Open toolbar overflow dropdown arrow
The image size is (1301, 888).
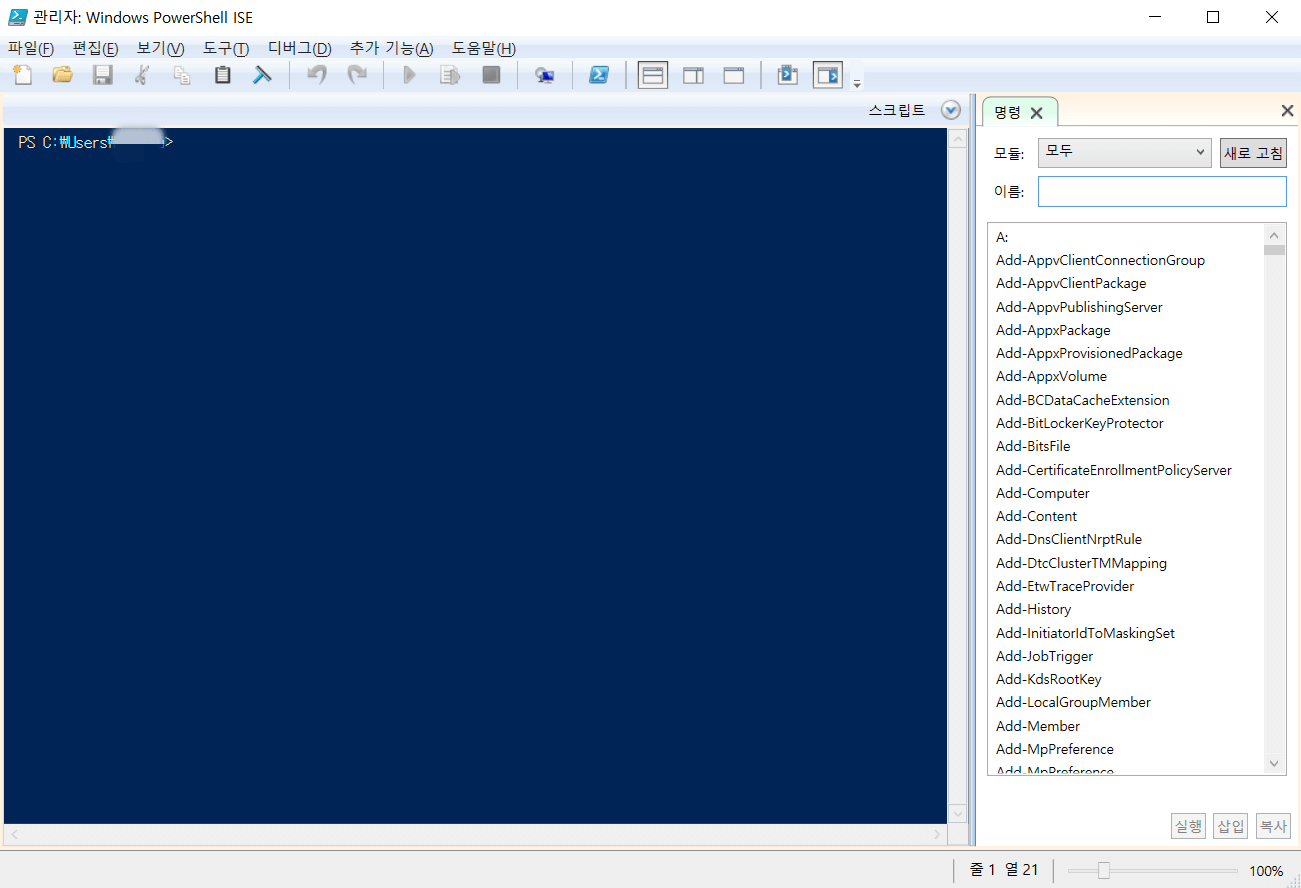tap(857, 80)
